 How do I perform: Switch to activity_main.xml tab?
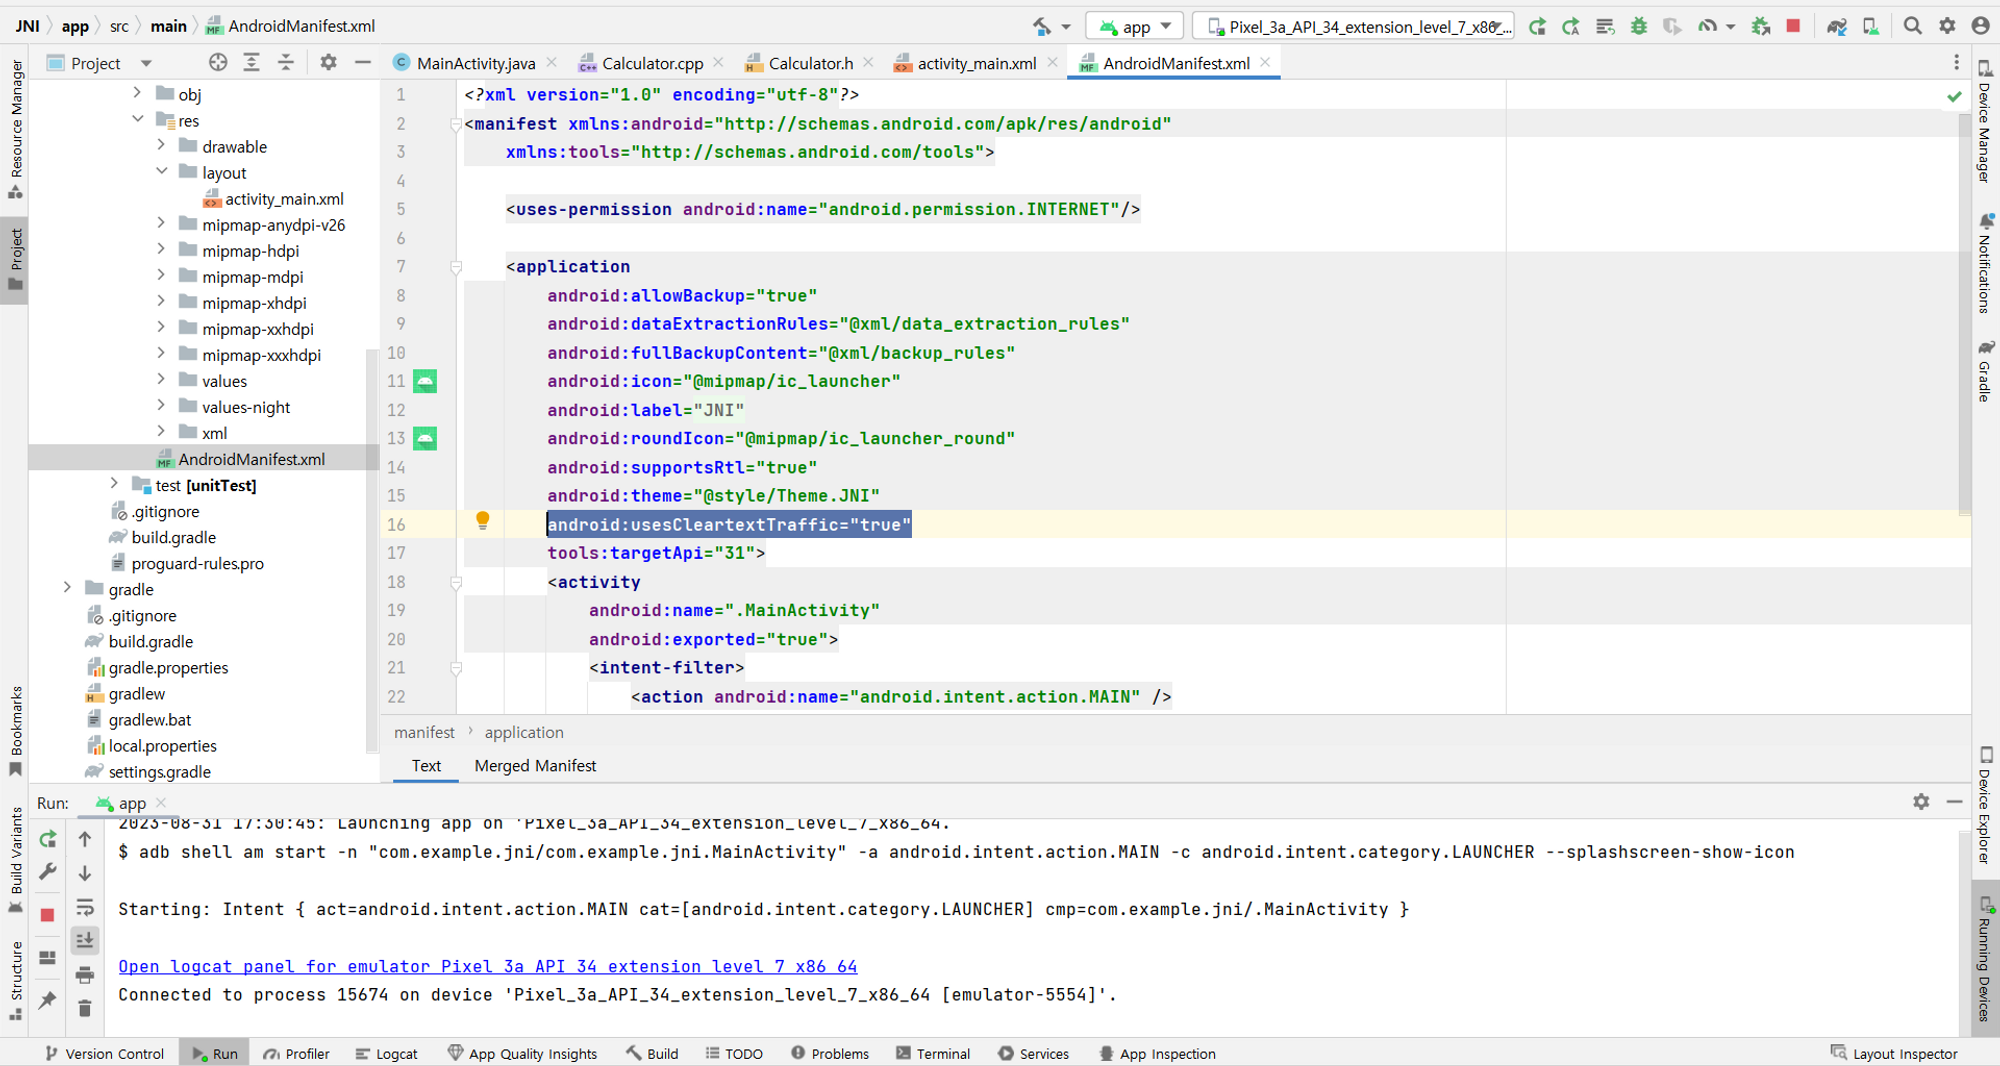tap(976, 63)
